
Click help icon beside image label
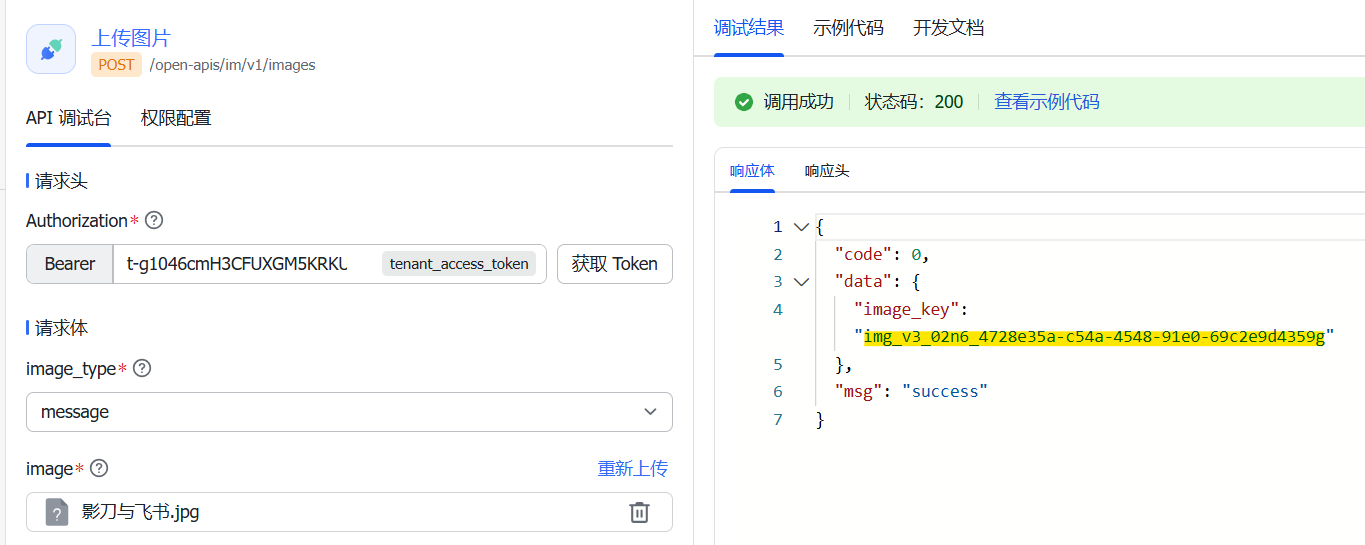tap(99, 468)
